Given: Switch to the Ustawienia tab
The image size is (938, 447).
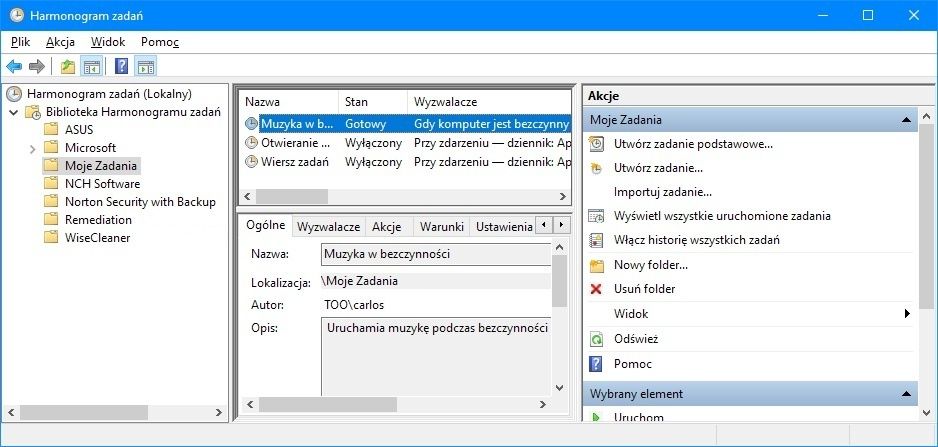Looking at the screenshot, I should click(x=501, y=227).
